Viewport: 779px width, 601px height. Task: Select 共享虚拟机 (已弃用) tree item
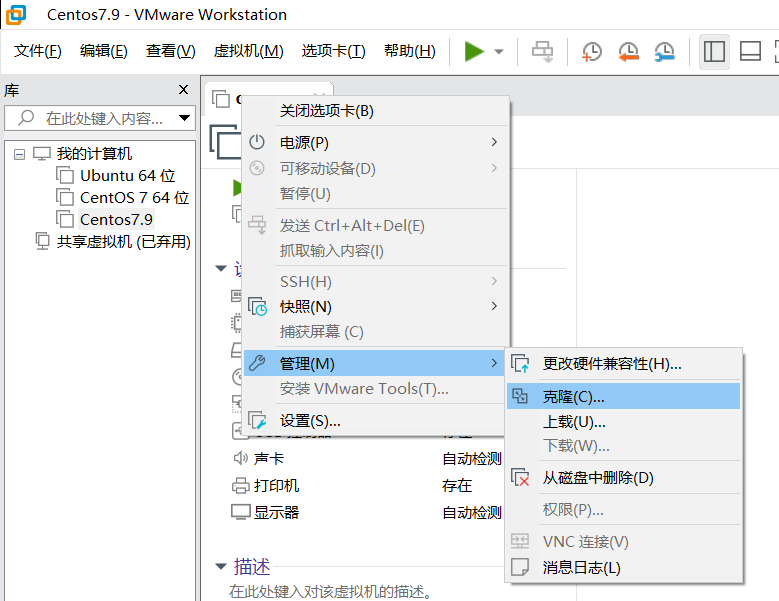(123, 242)
